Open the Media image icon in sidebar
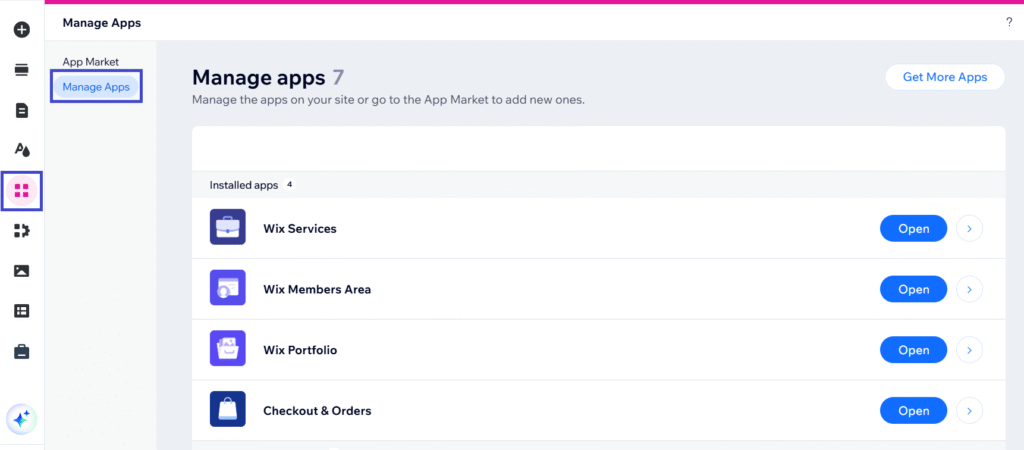 pos(21,271)
